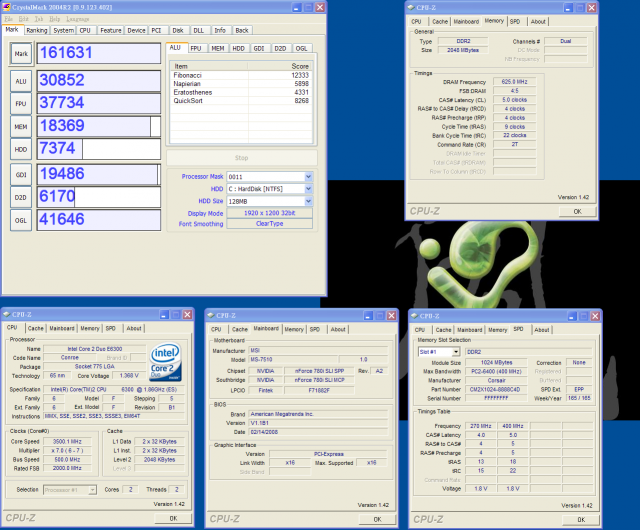The width and height of the screenshot is (640, 530).
Task: Switch to the Info tab
Action: tap(220, 30)
